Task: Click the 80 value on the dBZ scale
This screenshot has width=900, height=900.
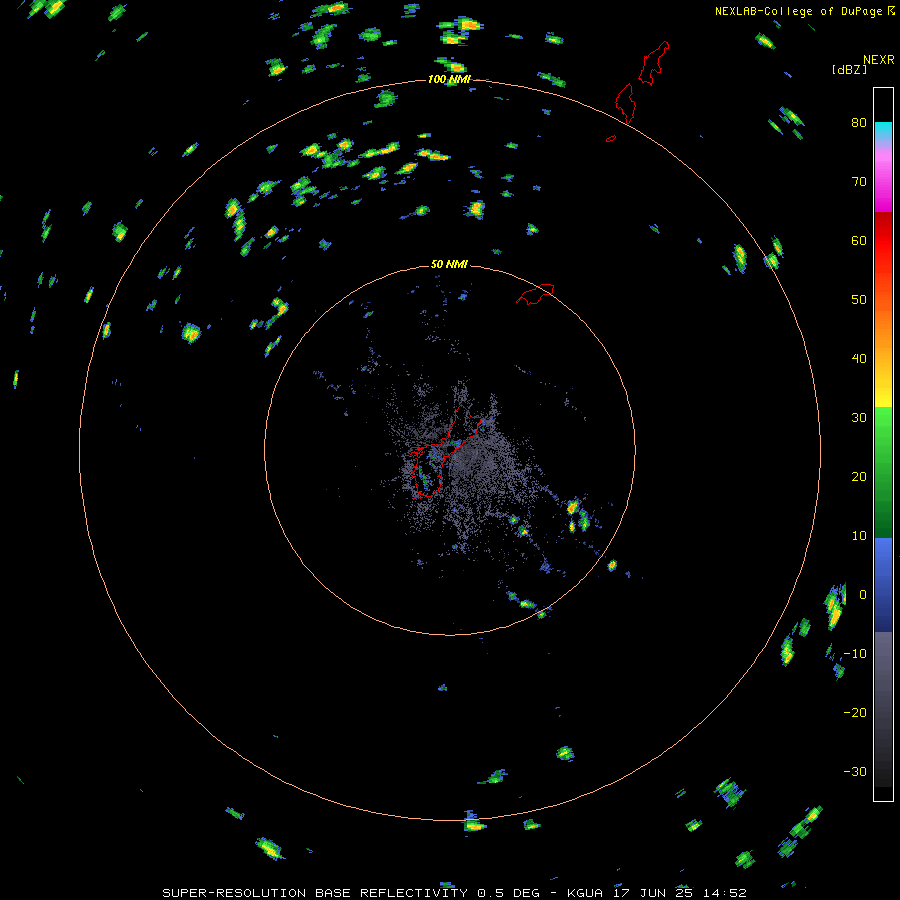Action: pos(859,122)
